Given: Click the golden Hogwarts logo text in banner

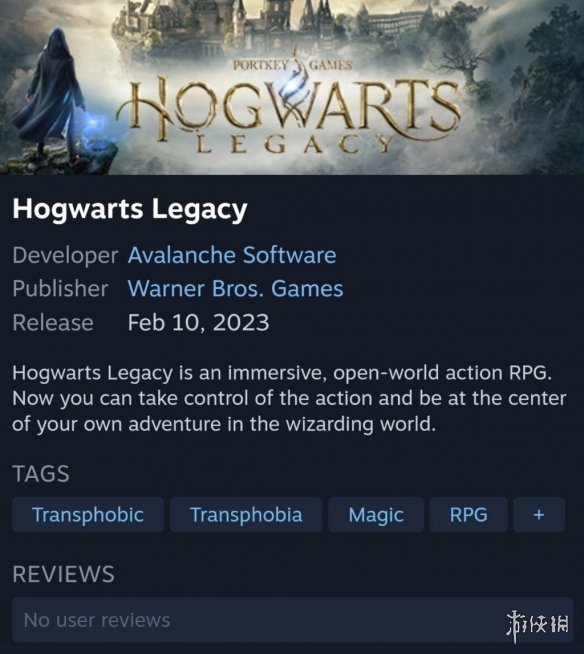Looking at the screenshot, I should click(288, 109).
